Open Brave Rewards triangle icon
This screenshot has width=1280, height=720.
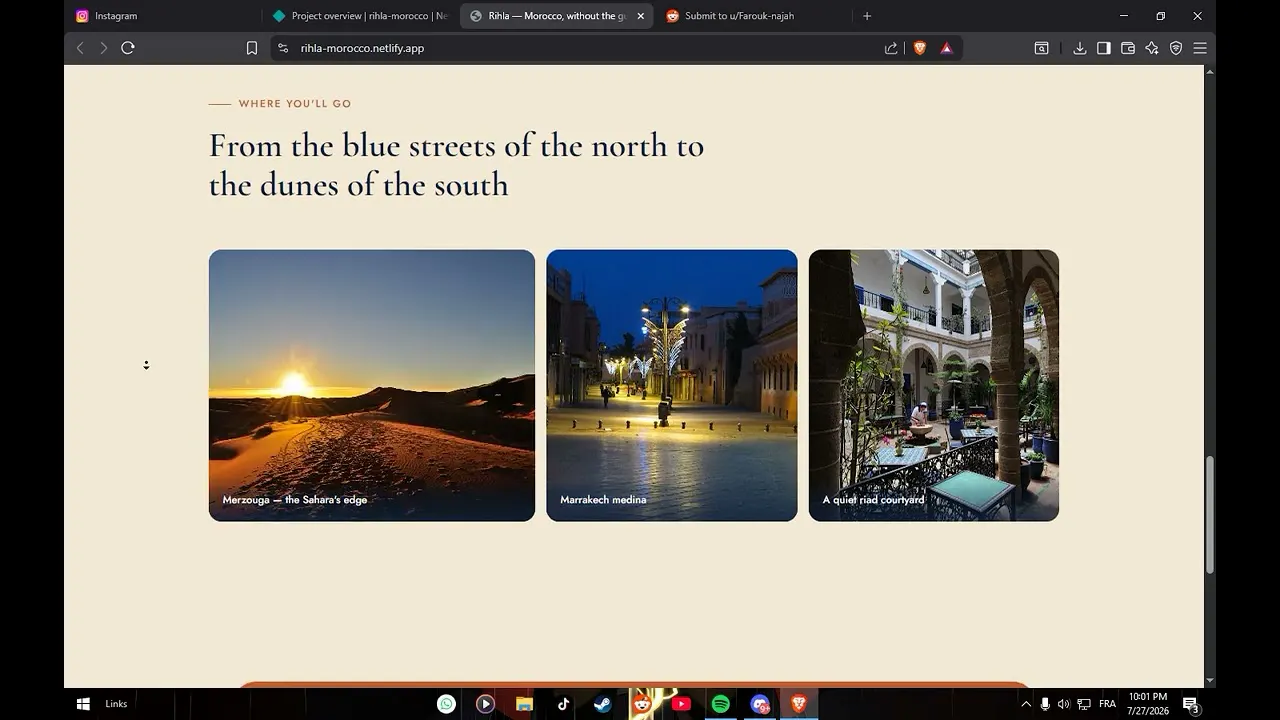pyautogui.click(x=946, y=48)
